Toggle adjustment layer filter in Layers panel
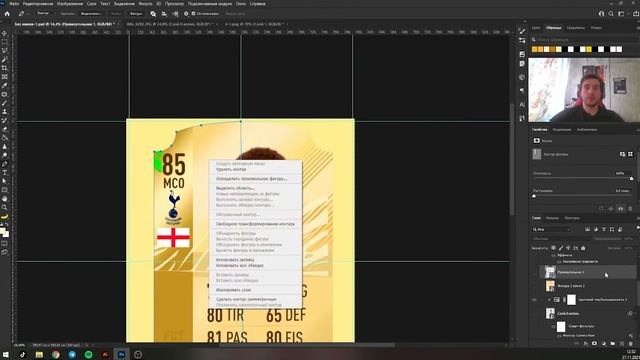The width and height of the screenshot is (640, 360). 596,229
